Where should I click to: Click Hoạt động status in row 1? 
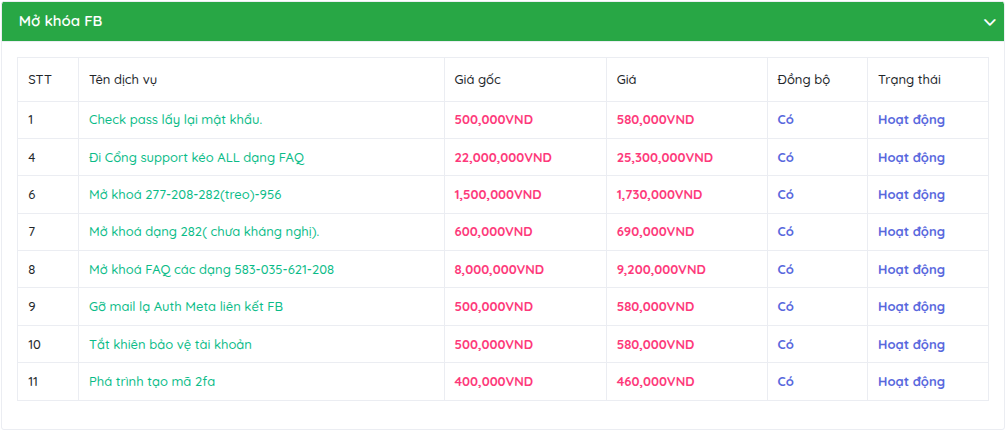point(911,120)
